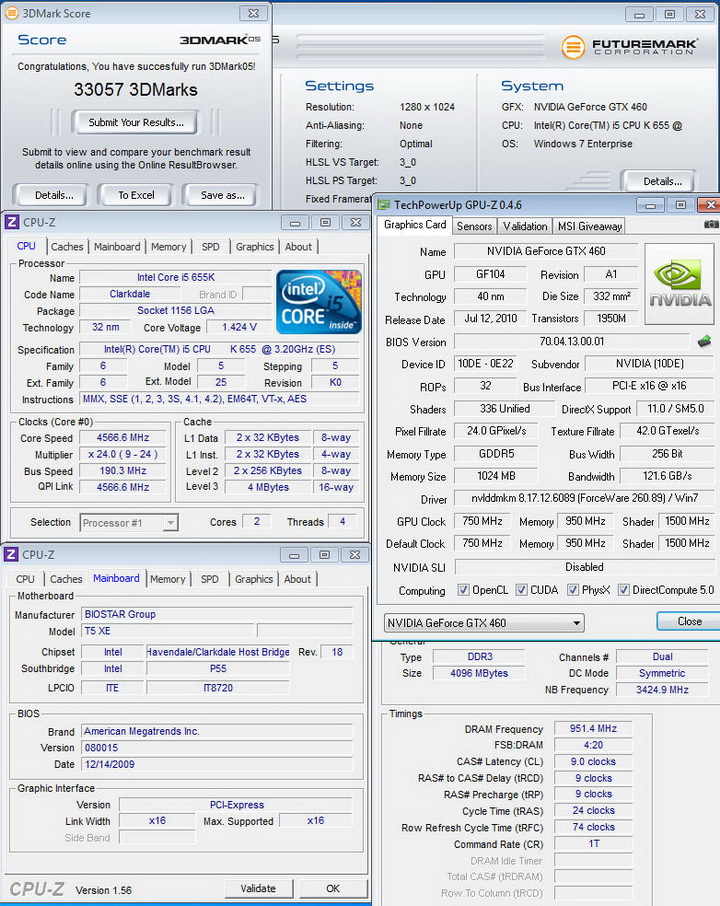Maximize the upper CPU-Z window
Image resolution: width=720 pixels, height=906 pixels.
[x=325, y=222]
